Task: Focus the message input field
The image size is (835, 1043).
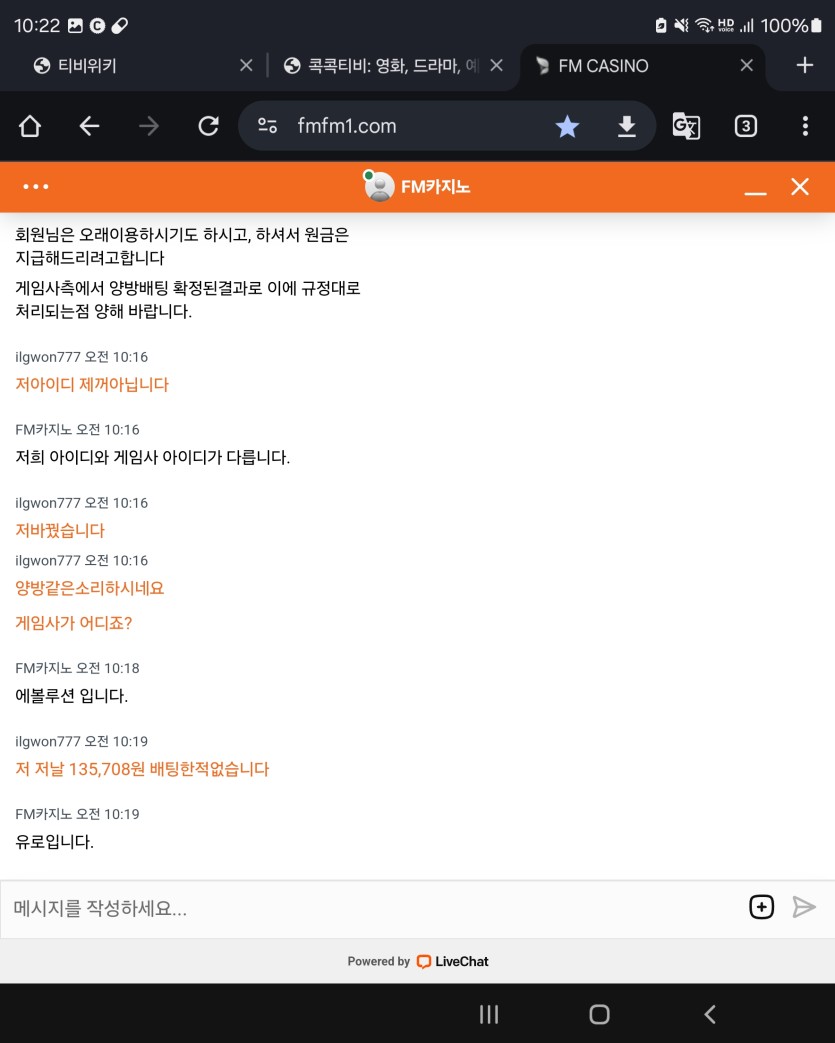Action: pyautogui.click(x=370, y=908)
